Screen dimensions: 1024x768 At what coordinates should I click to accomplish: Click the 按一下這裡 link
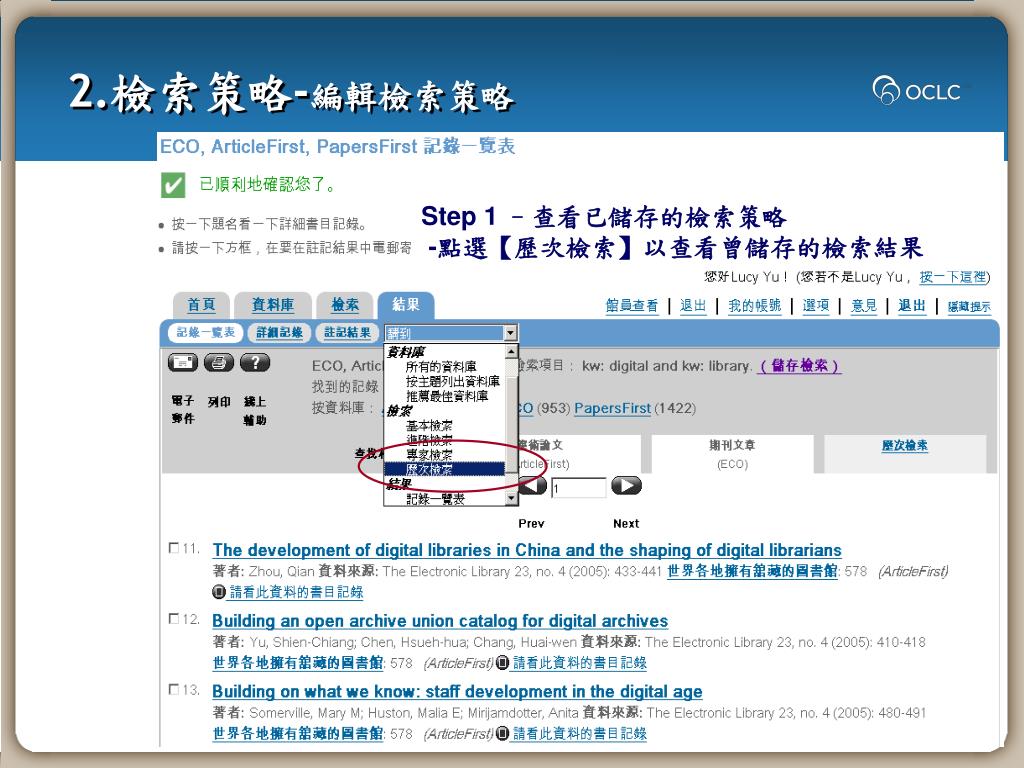953,277
